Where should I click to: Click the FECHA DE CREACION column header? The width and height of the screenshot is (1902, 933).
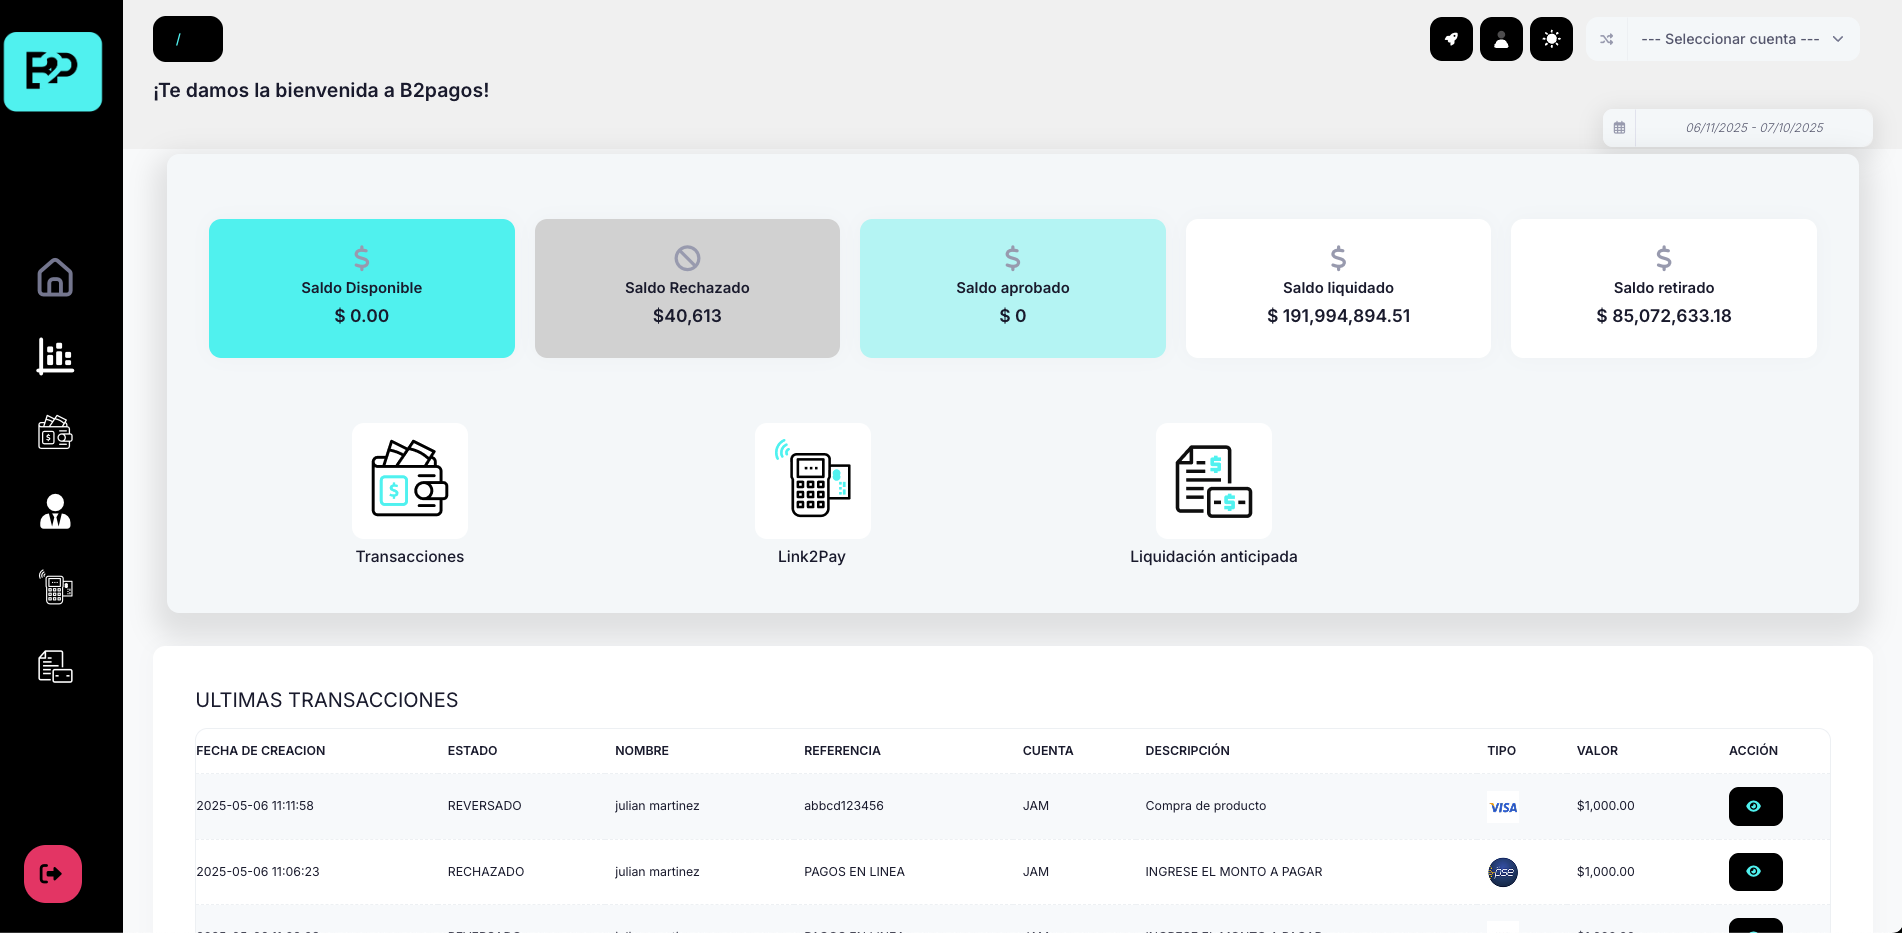coord(261,751)
